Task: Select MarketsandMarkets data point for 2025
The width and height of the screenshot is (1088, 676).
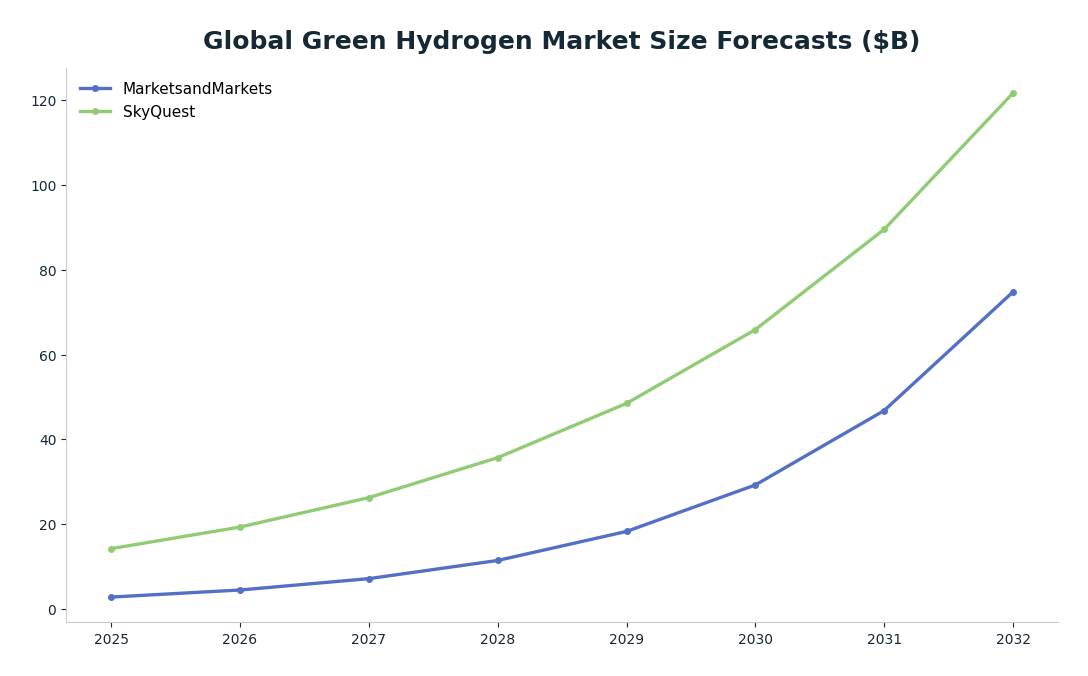Action: coord(112,598)
